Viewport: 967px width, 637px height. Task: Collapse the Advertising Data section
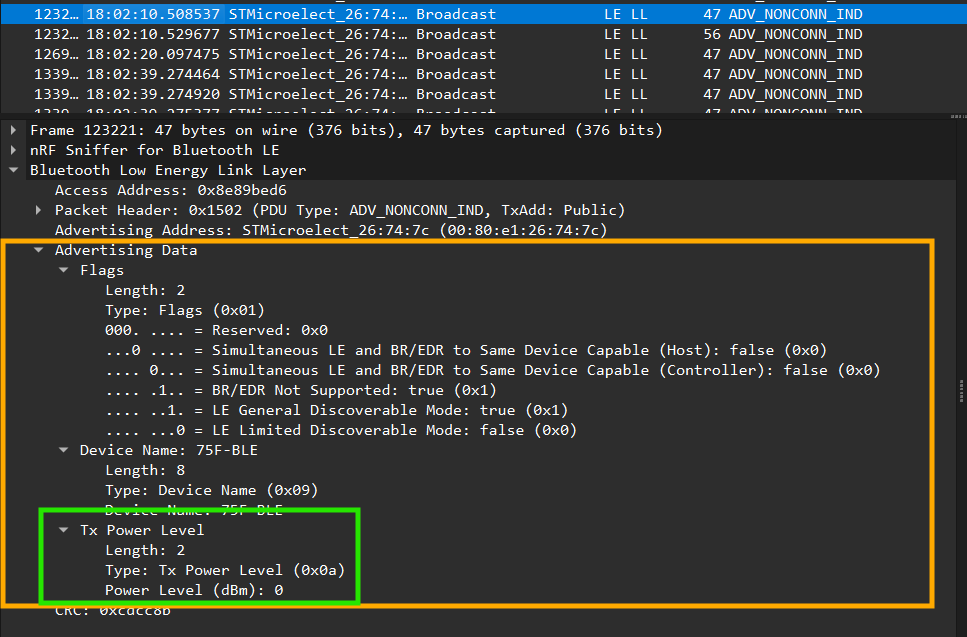(38, 250)
